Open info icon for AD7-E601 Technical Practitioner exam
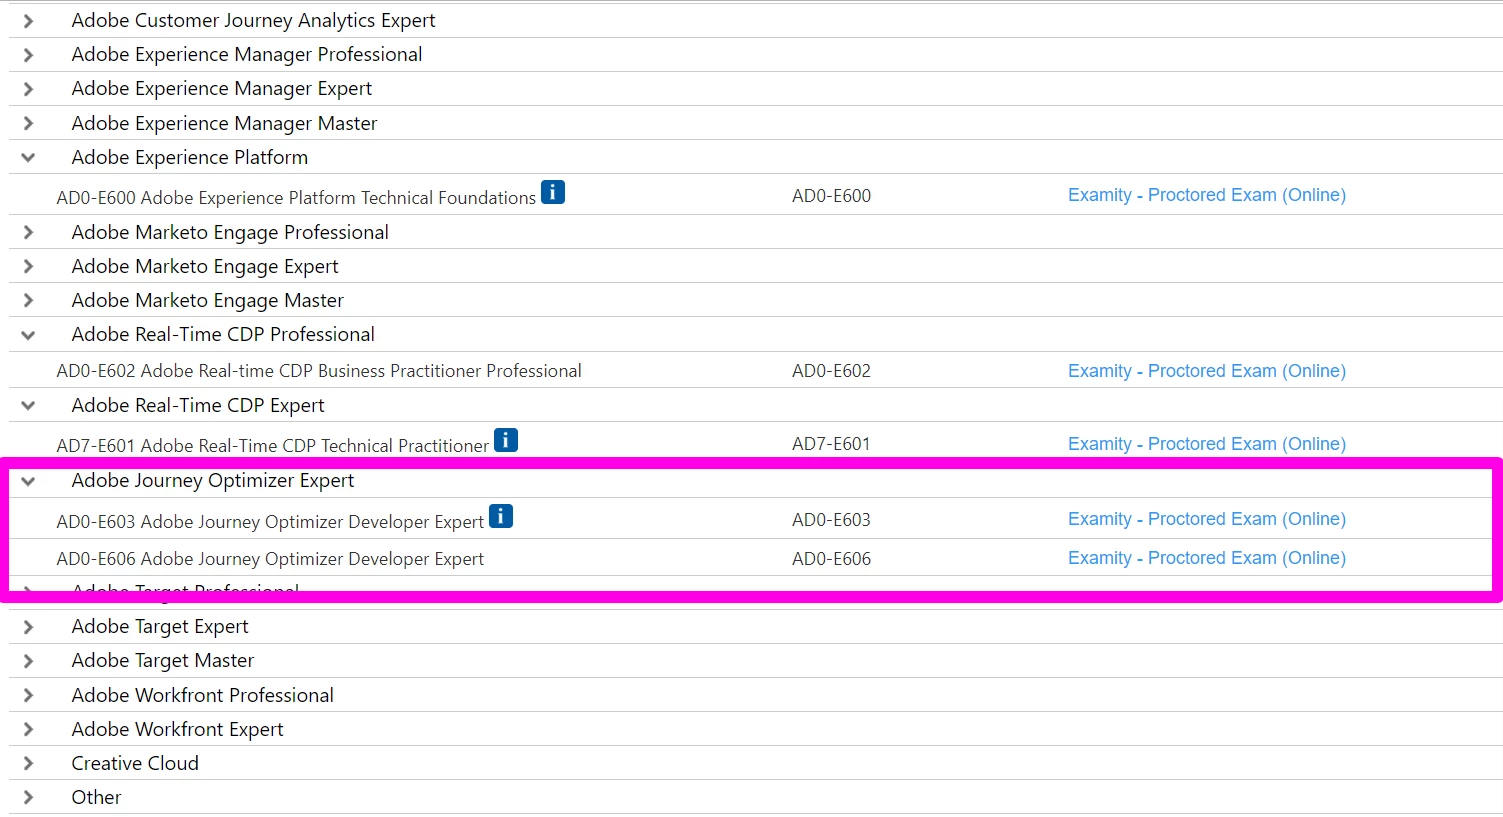The height and width of the screenshot is (817, 1503). click(506, 440)
